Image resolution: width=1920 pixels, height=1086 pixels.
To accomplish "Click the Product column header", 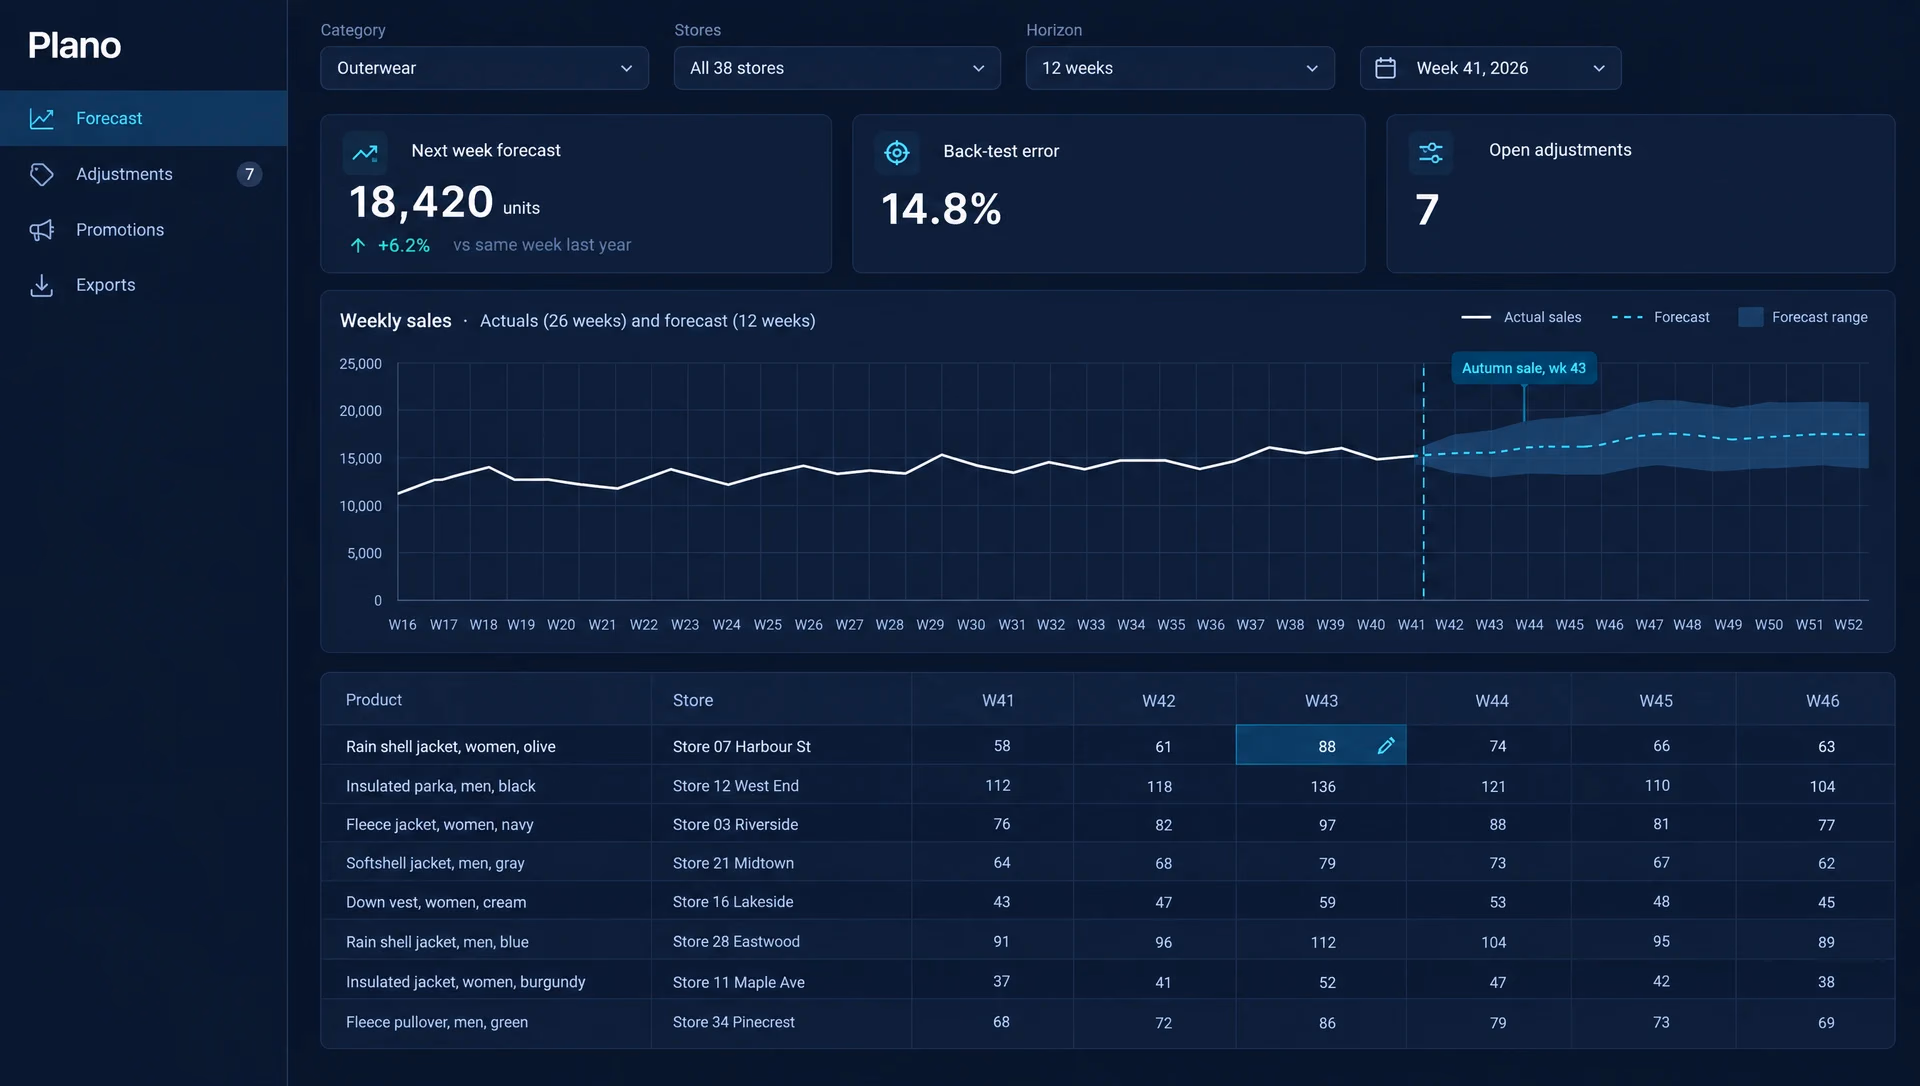I will (x=374, y=700).
